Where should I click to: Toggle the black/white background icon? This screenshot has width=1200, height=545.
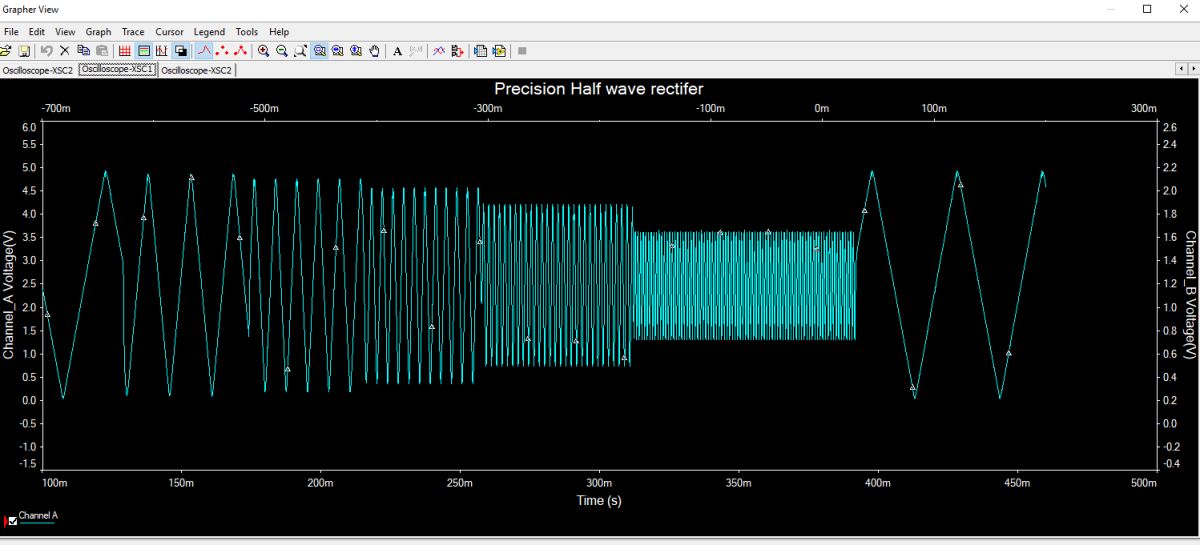181,50
